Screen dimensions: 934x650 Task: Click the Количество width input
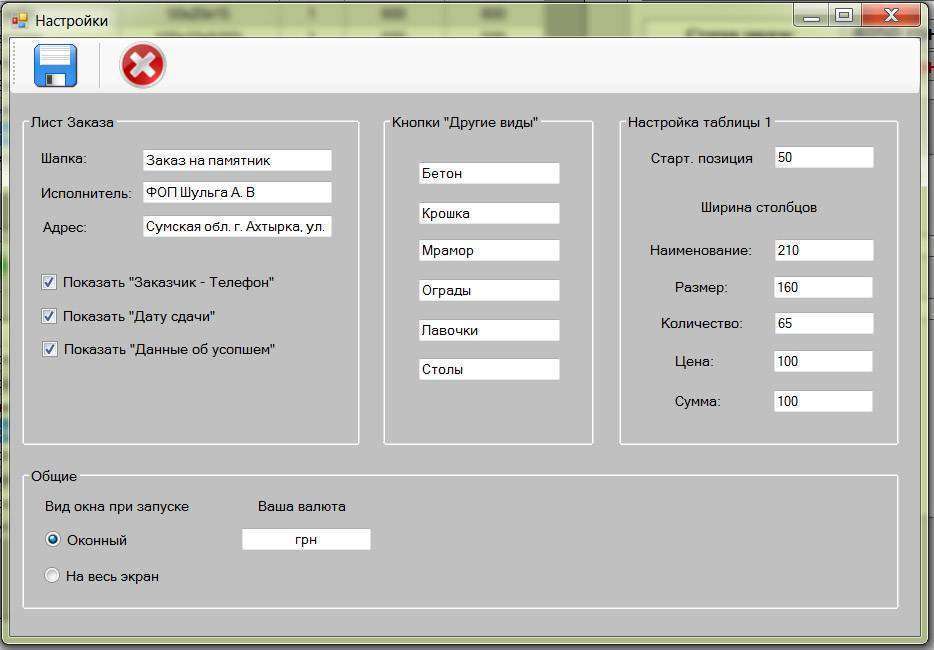click(x=823, y=324)
